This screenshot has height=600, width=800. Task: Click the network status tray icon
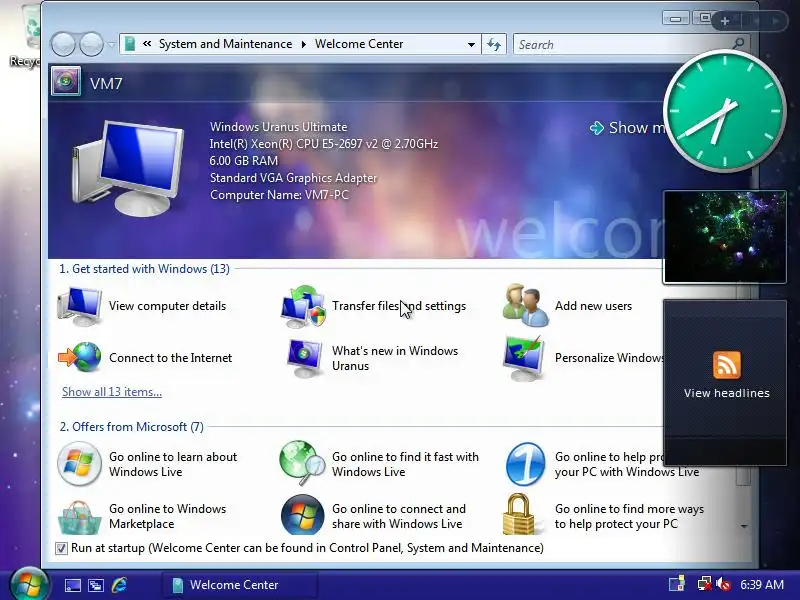coord(705,584)
